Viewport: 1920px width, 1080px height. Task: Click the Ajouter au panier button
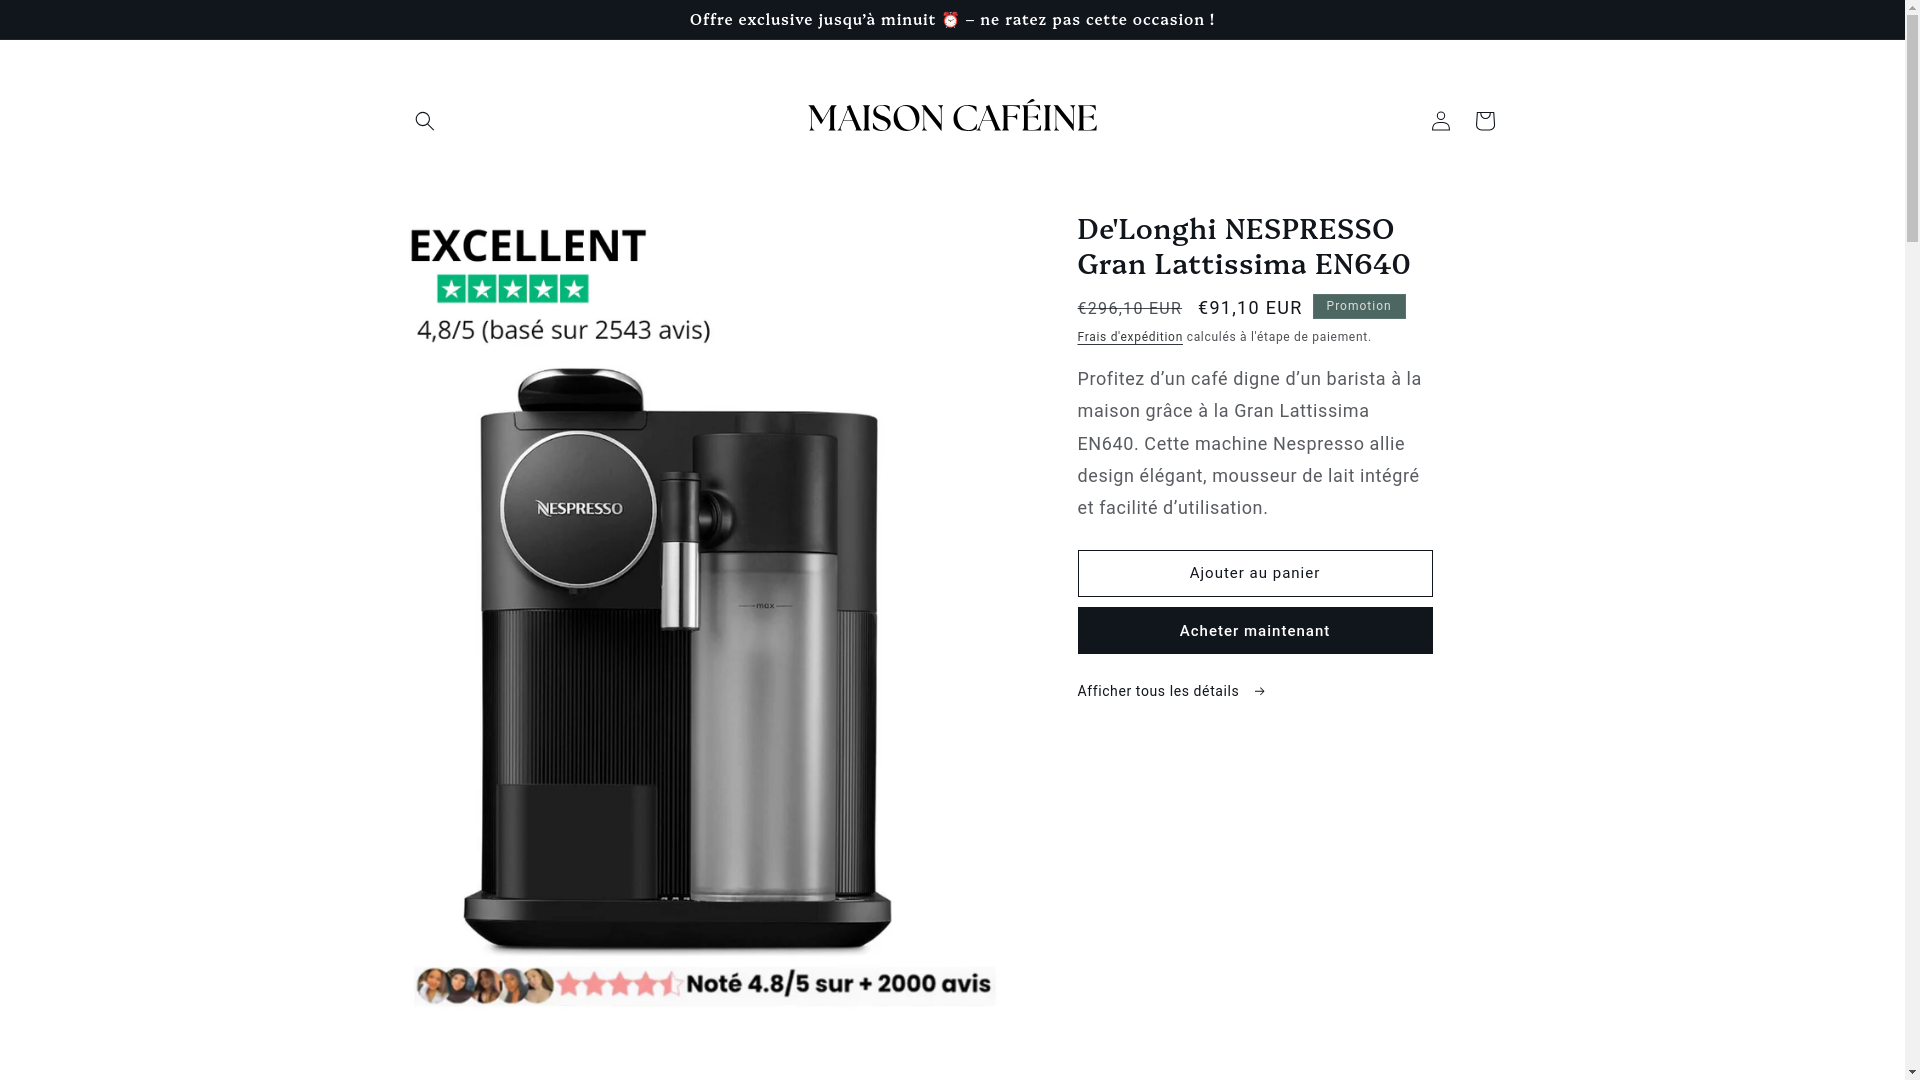pos(1254,573)
